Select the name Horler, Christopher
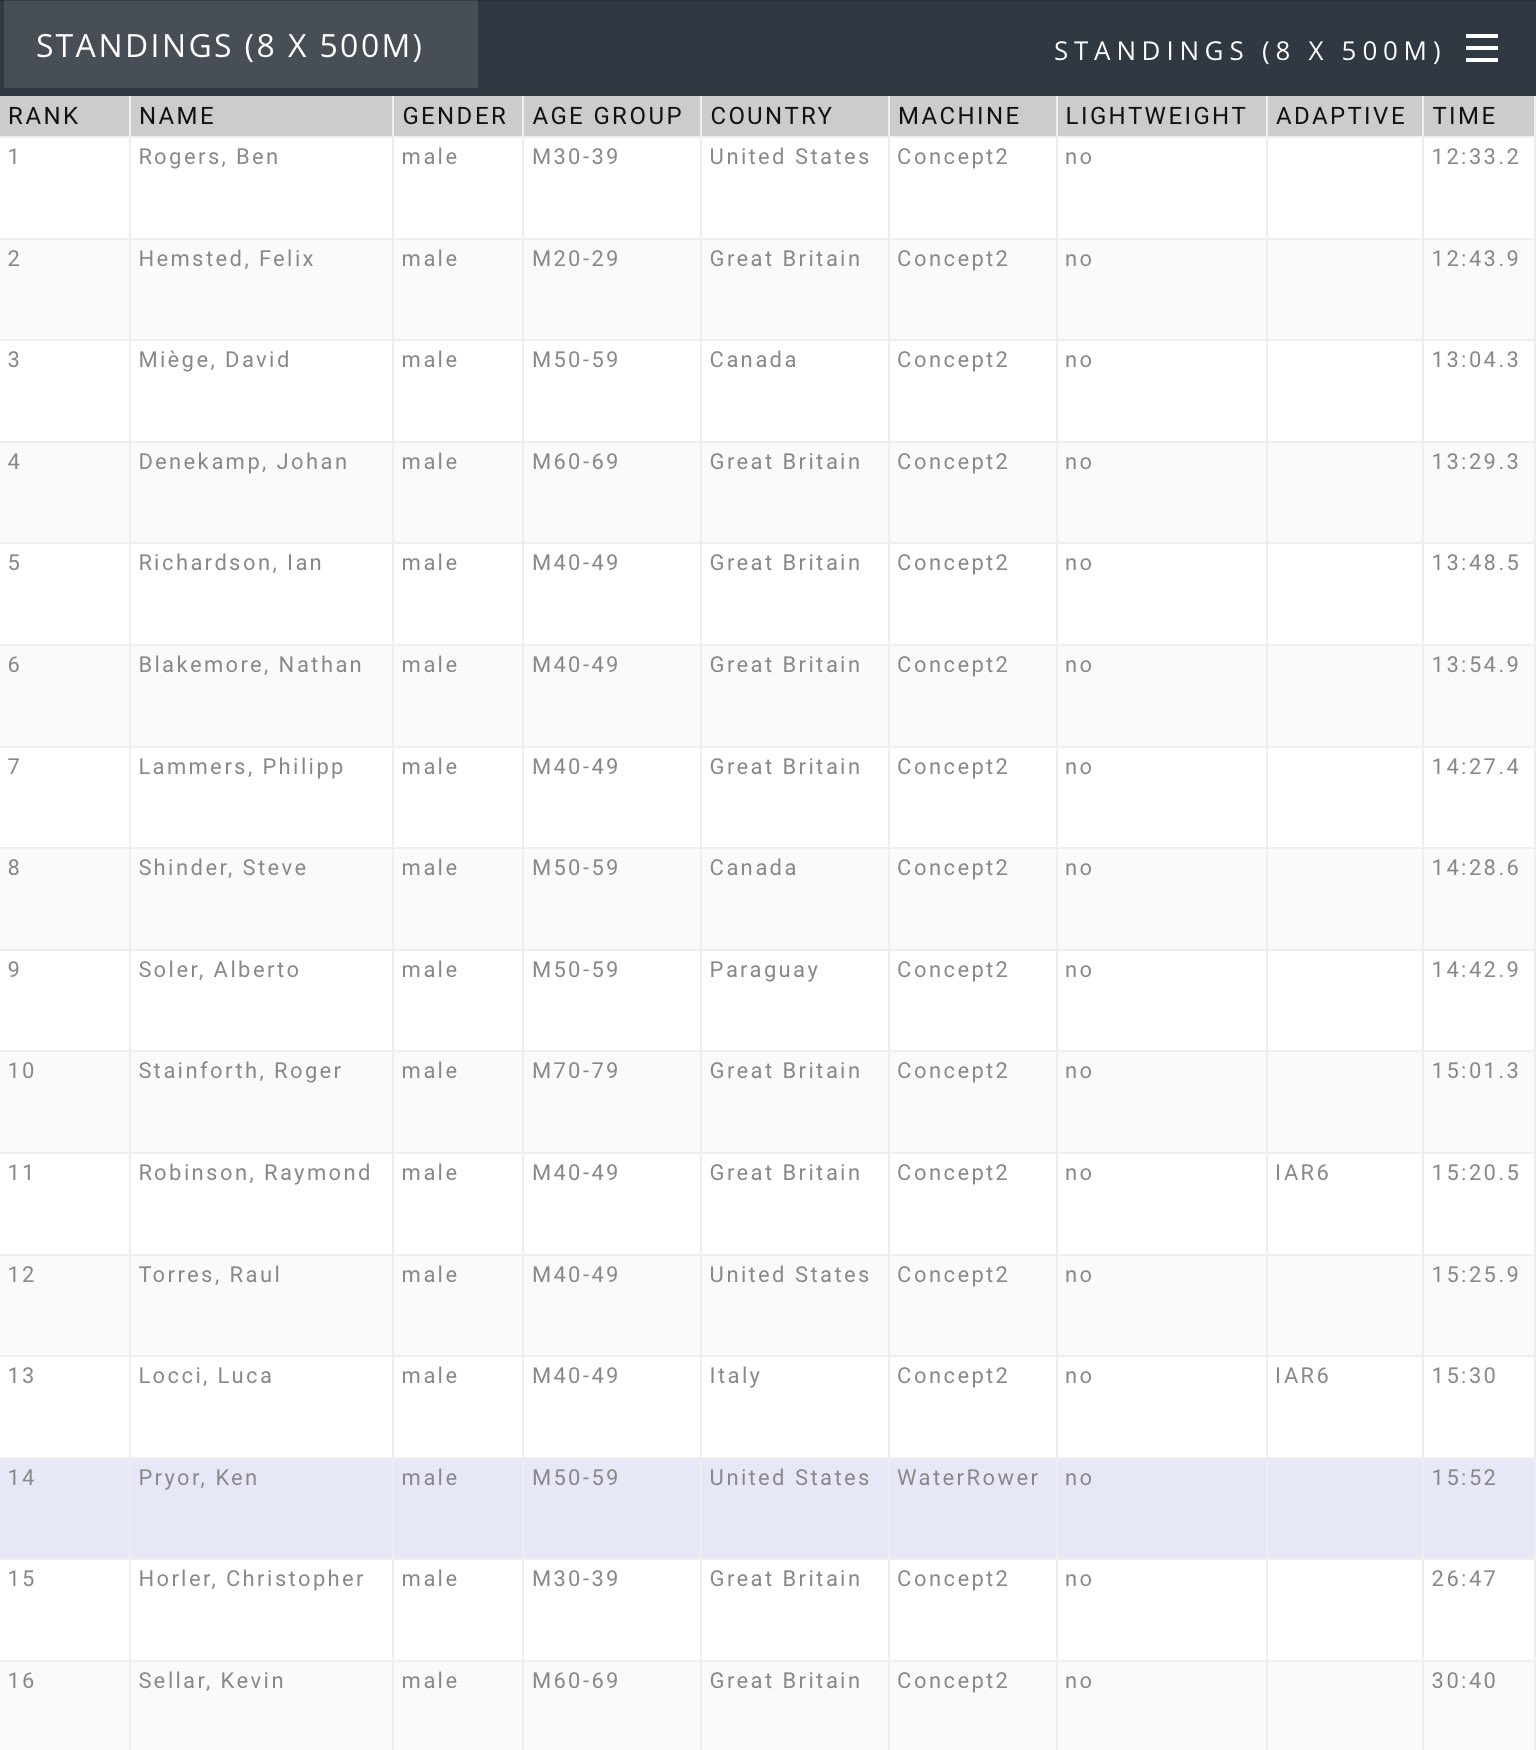 (x=251, y=1579)
